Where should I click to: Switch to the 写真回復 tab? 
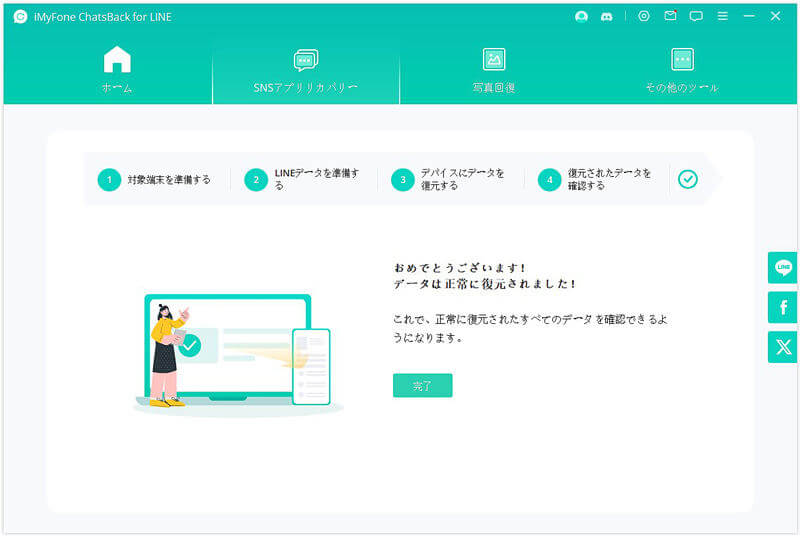click(494, 70)
